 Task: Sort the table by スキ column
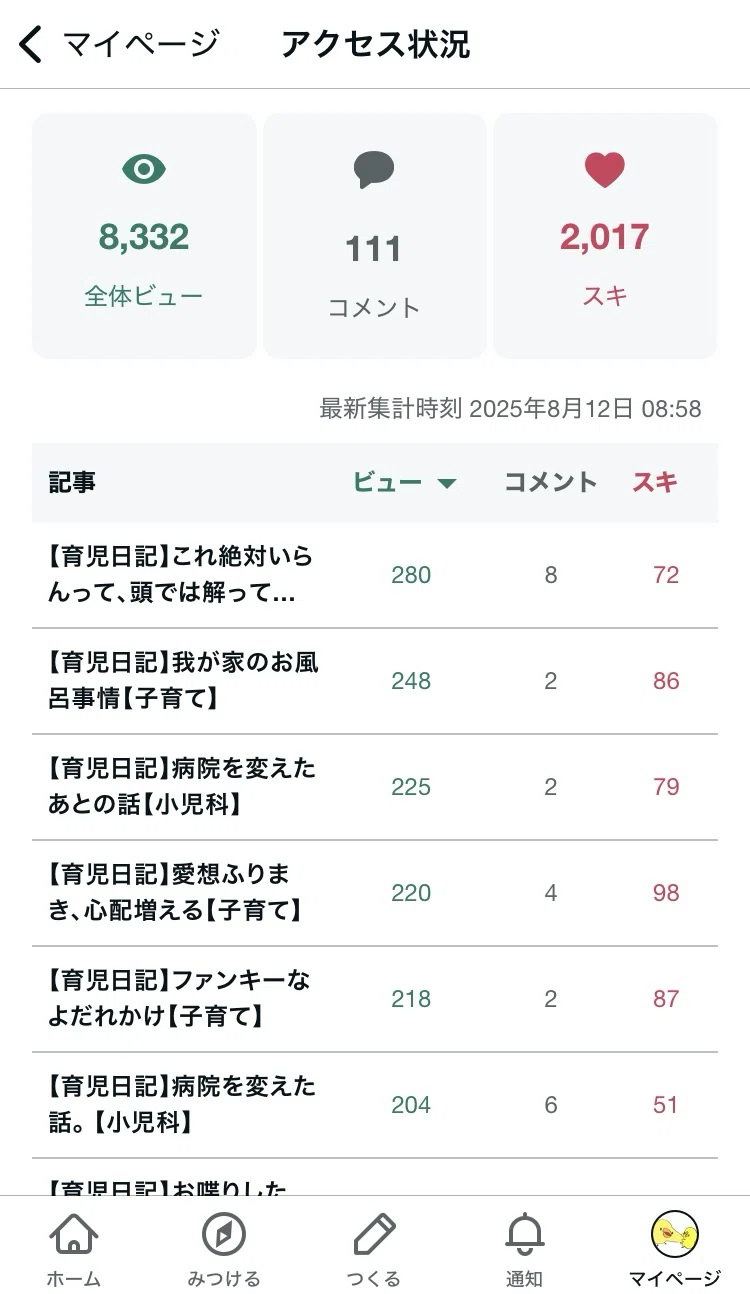click(655, 482)
